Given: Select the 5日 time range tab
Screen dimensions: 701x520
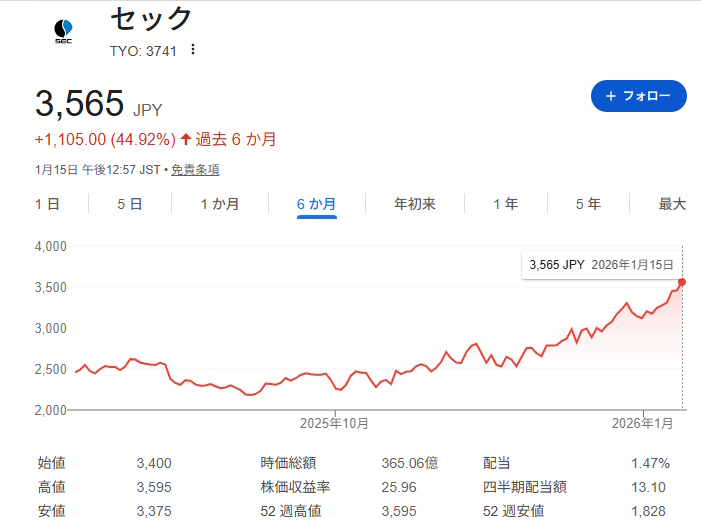Looking at the screenshot, I should point(129,204).
